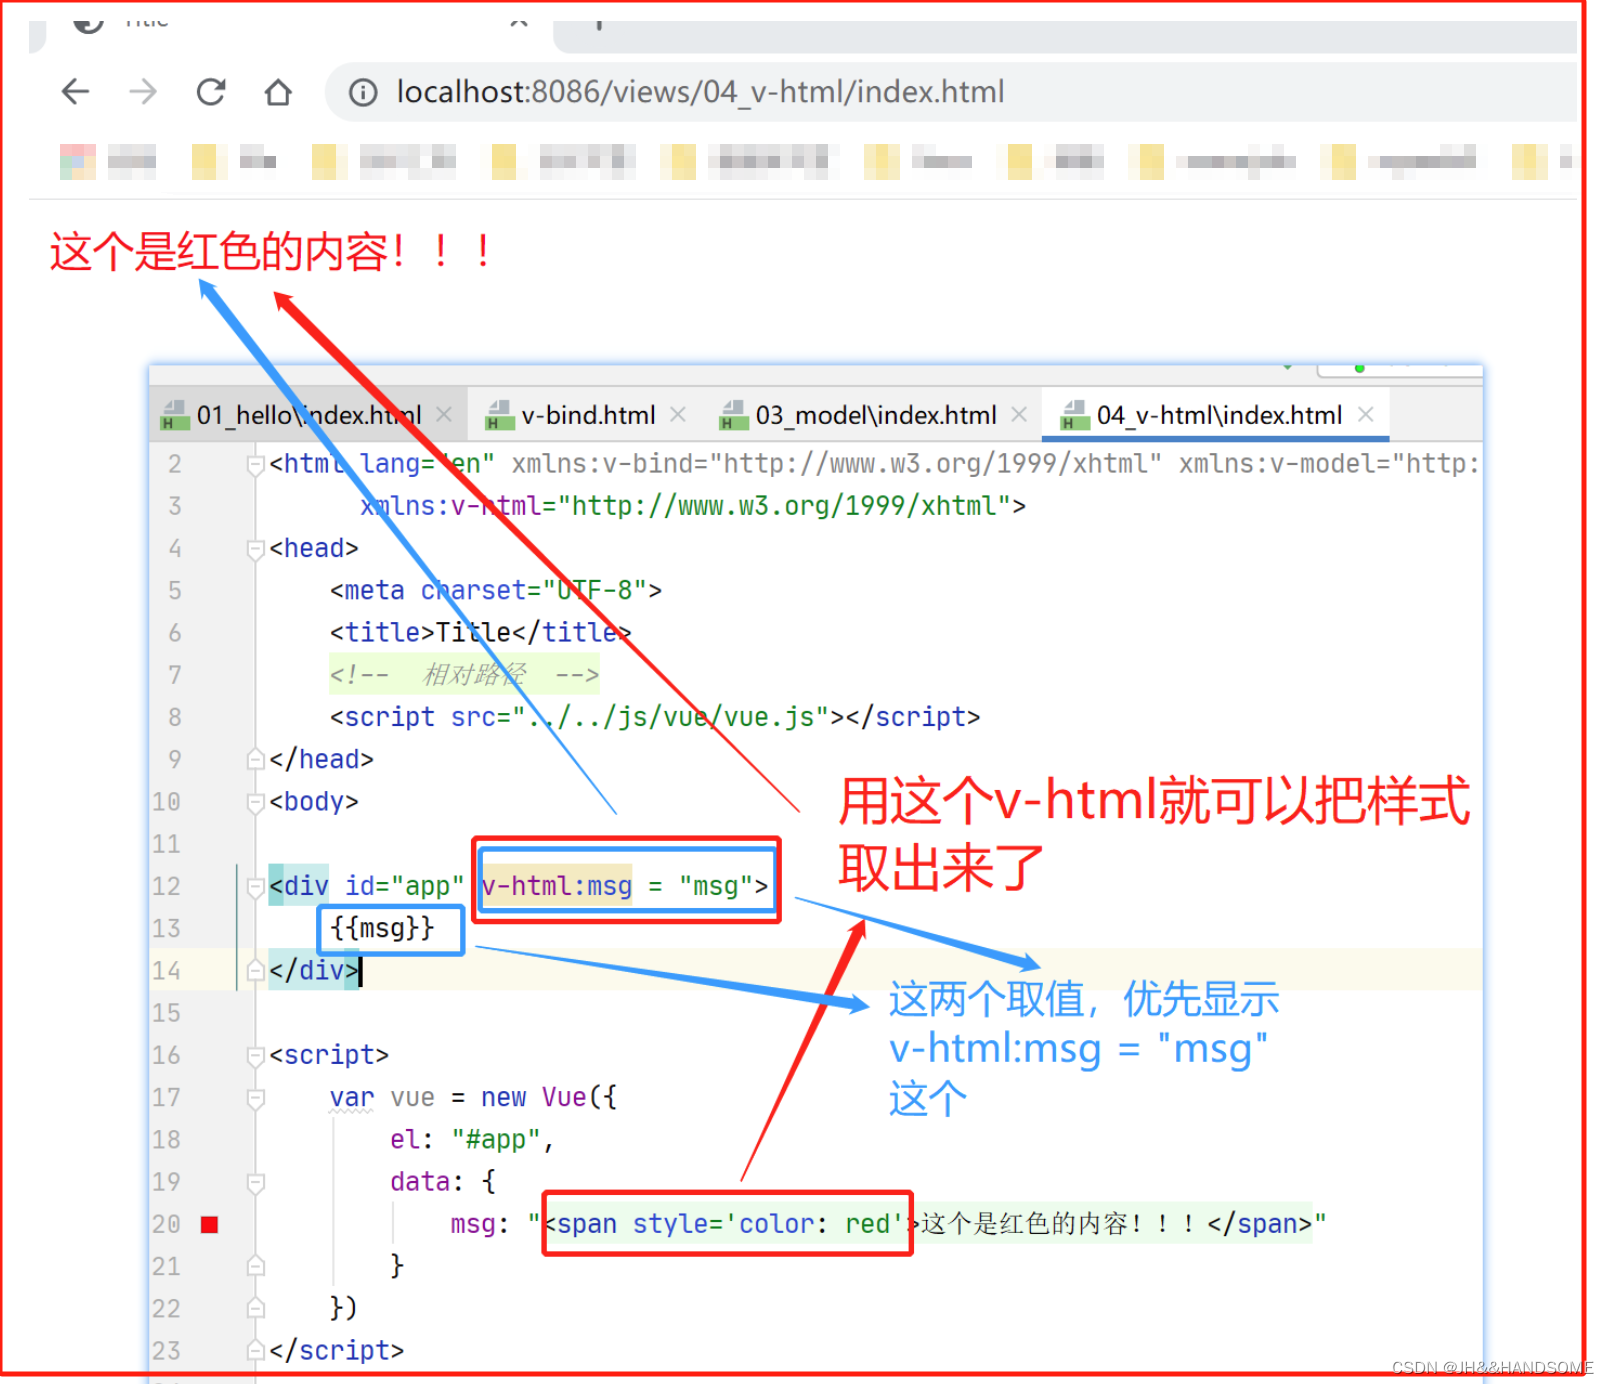
Task: Collapse the Vue constructor fold on line 17
Action: (x=255, y=1098)
